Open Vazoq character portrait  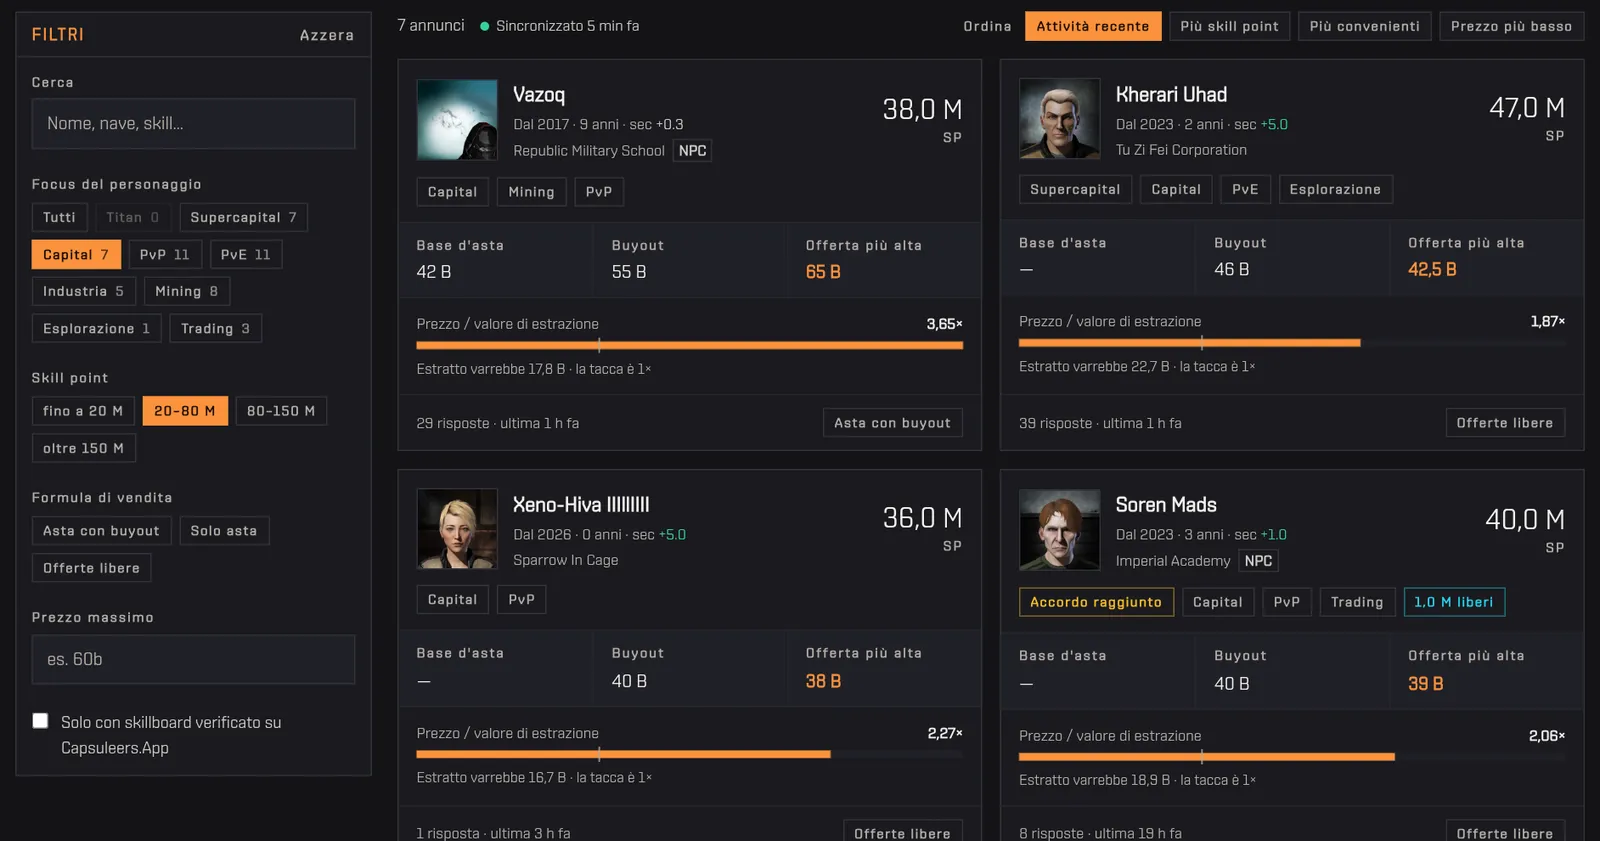click(457, 120)
